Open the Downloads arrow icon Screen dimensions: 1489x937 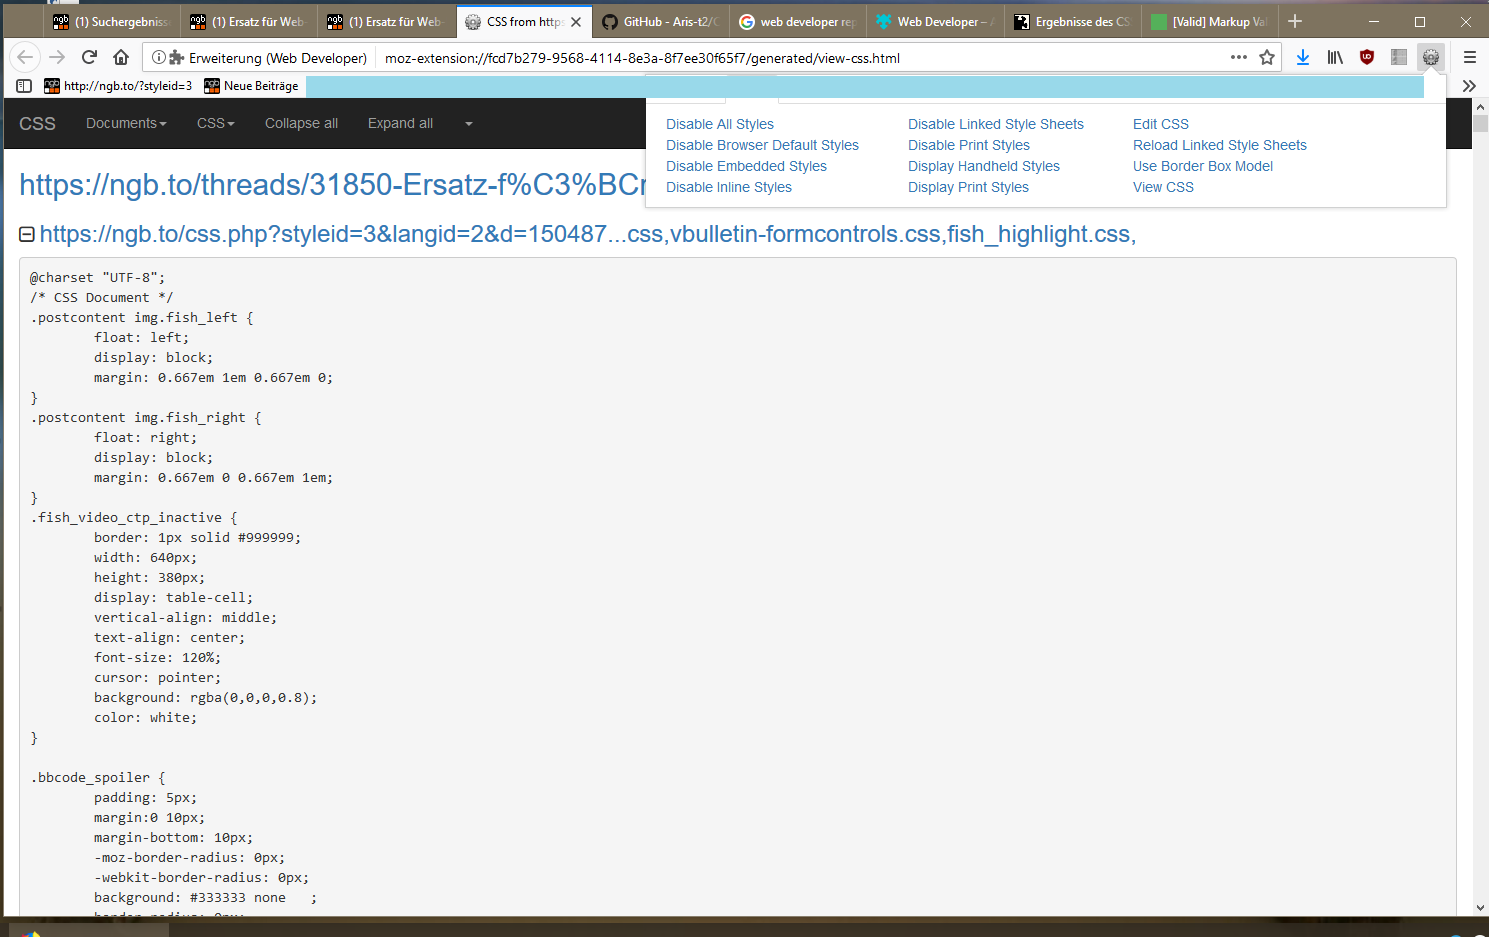[x=1302, y=57]
